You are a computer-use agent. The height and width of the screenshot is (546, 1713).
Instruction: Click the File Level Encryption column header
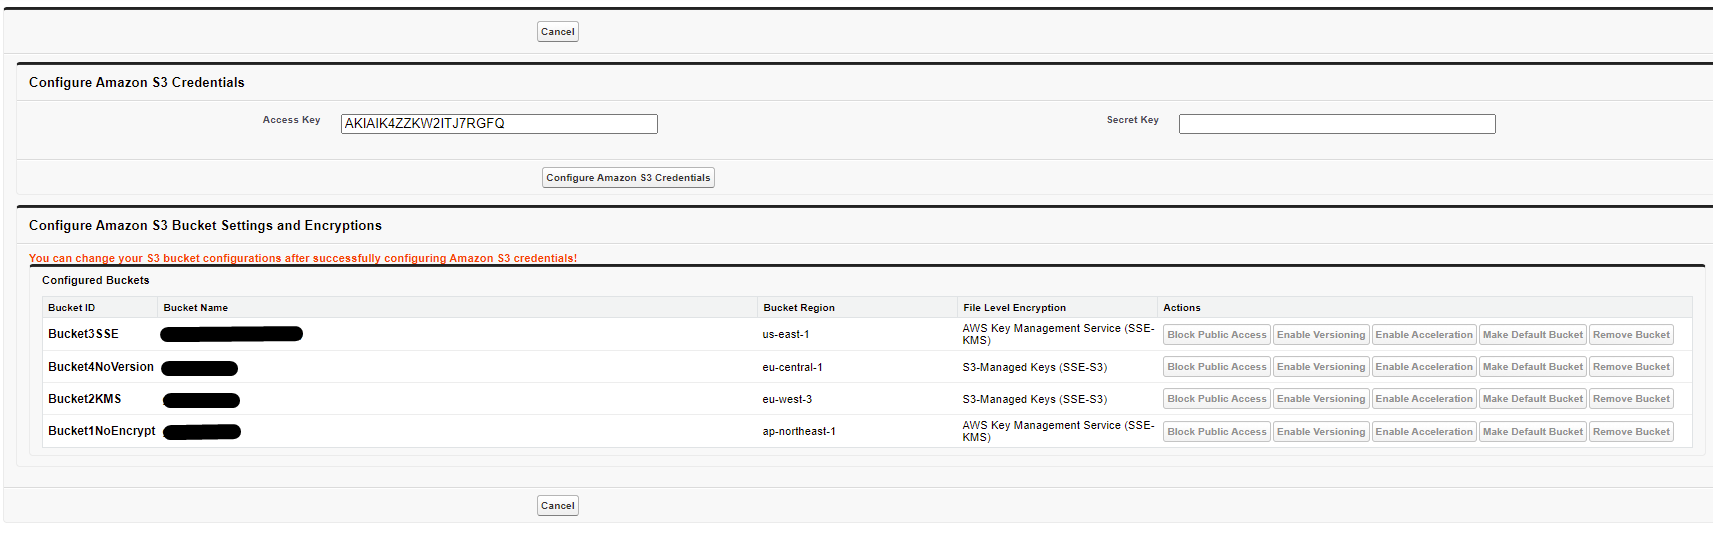[1014, 308]
